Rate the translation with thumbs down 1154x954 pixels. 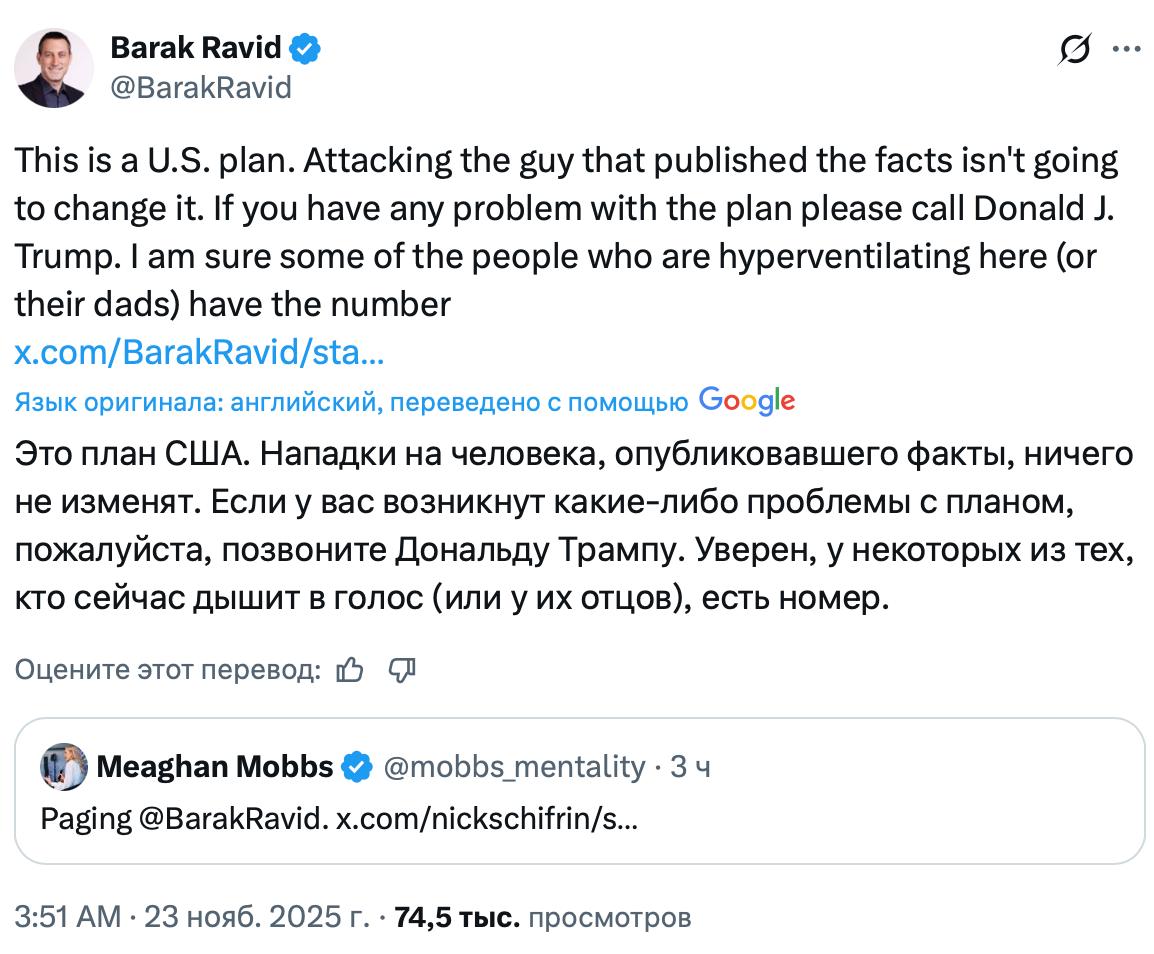[401, 670]
